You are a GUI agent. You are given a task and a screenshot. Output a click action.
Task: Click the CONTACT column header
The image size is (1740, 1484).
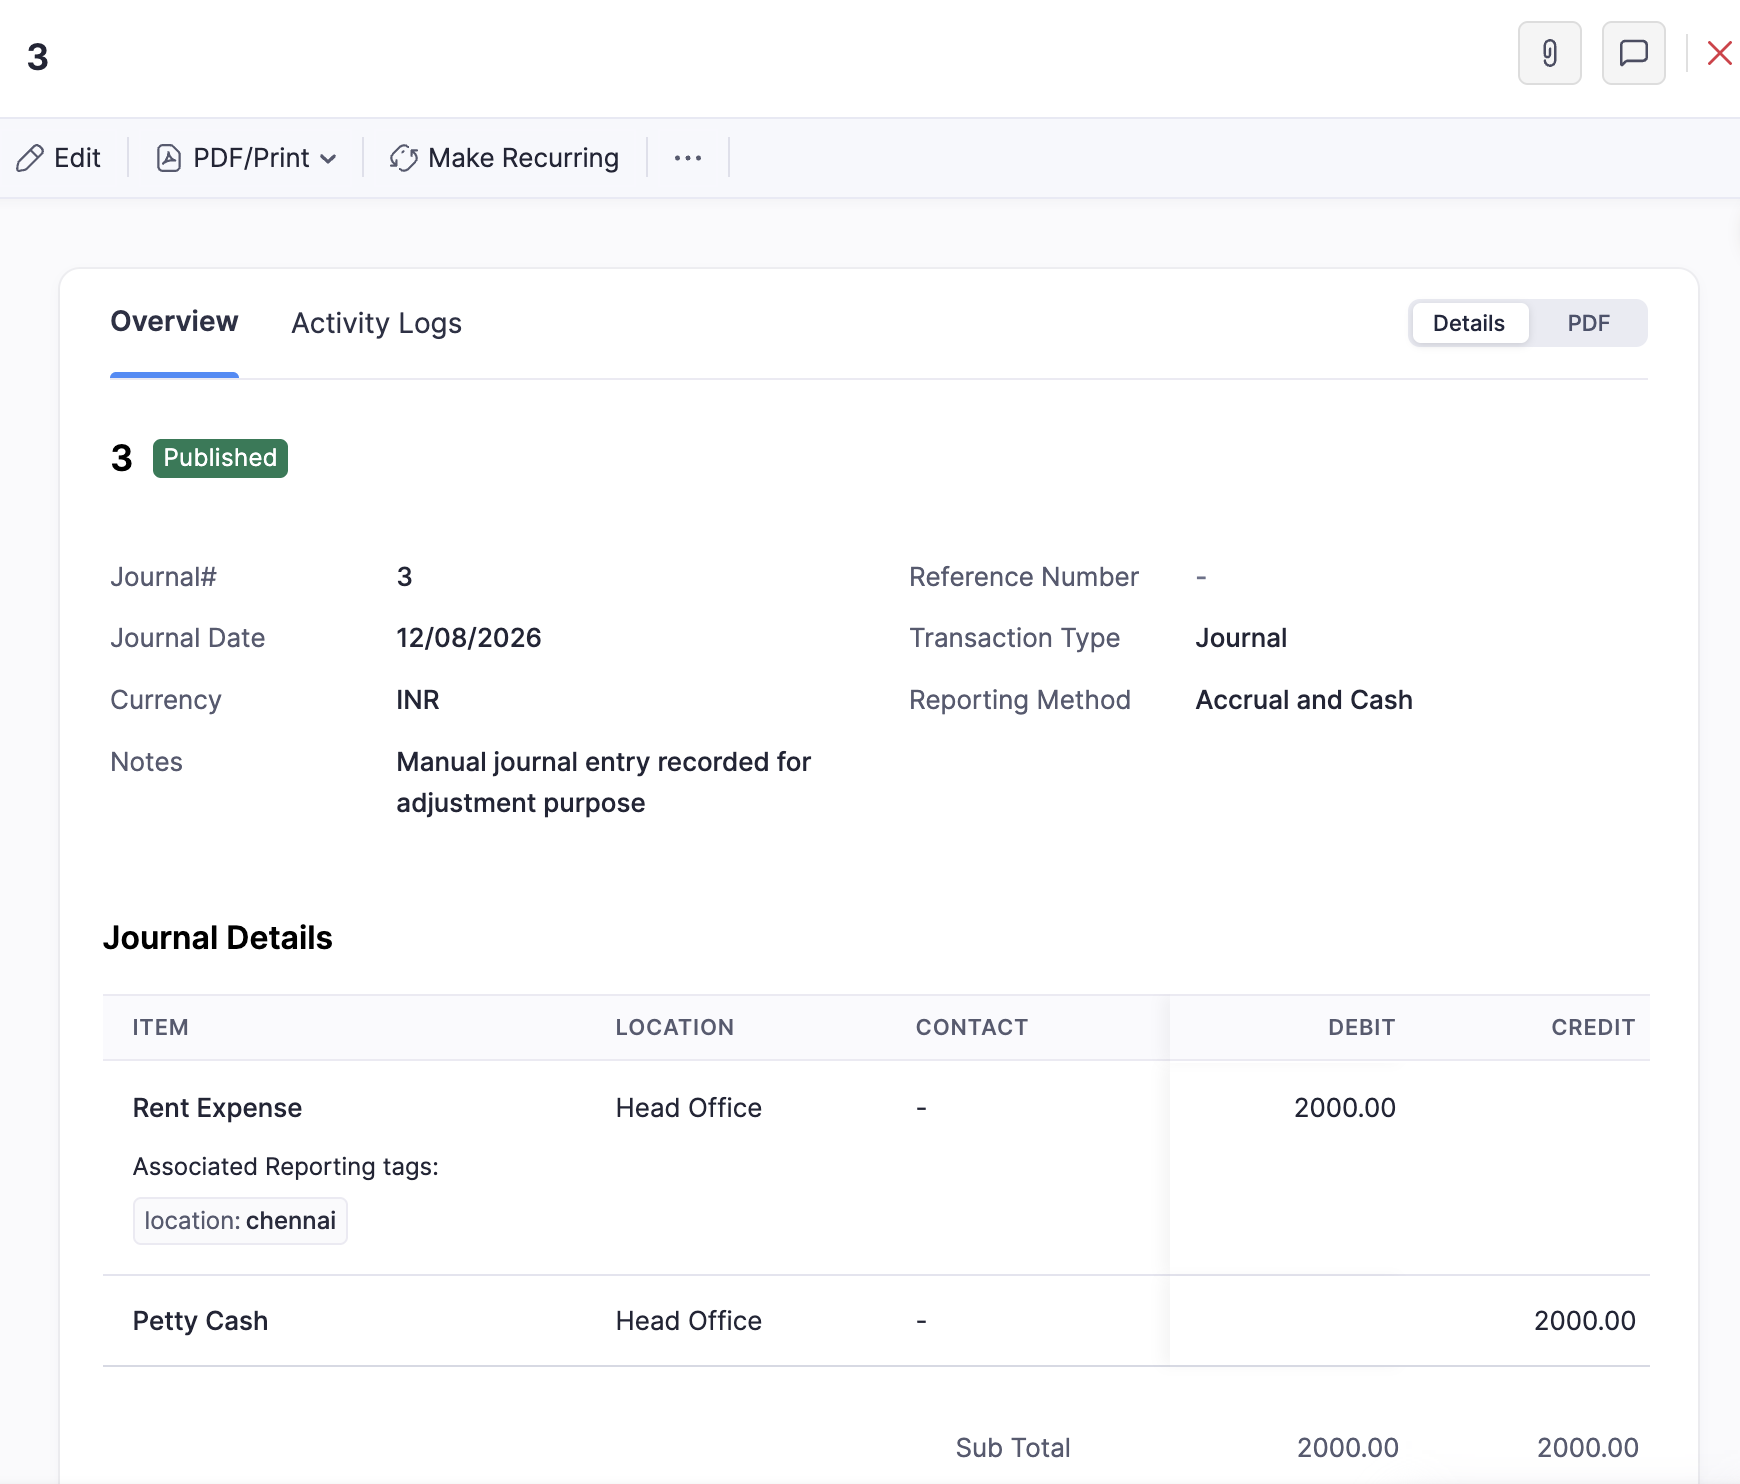971,1027
